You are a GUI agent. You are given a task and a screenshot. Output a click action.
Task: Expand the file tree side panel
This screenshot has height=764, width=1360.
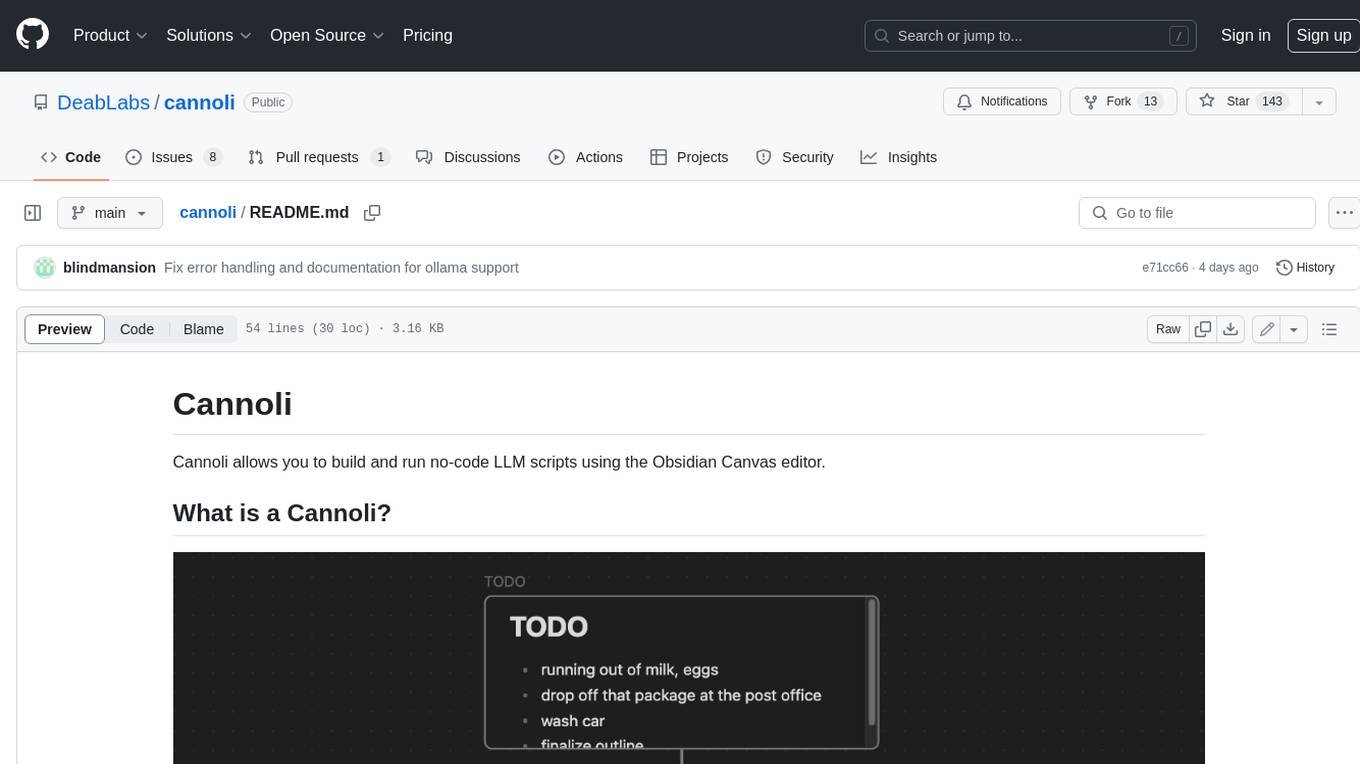[x=33, y=213]
